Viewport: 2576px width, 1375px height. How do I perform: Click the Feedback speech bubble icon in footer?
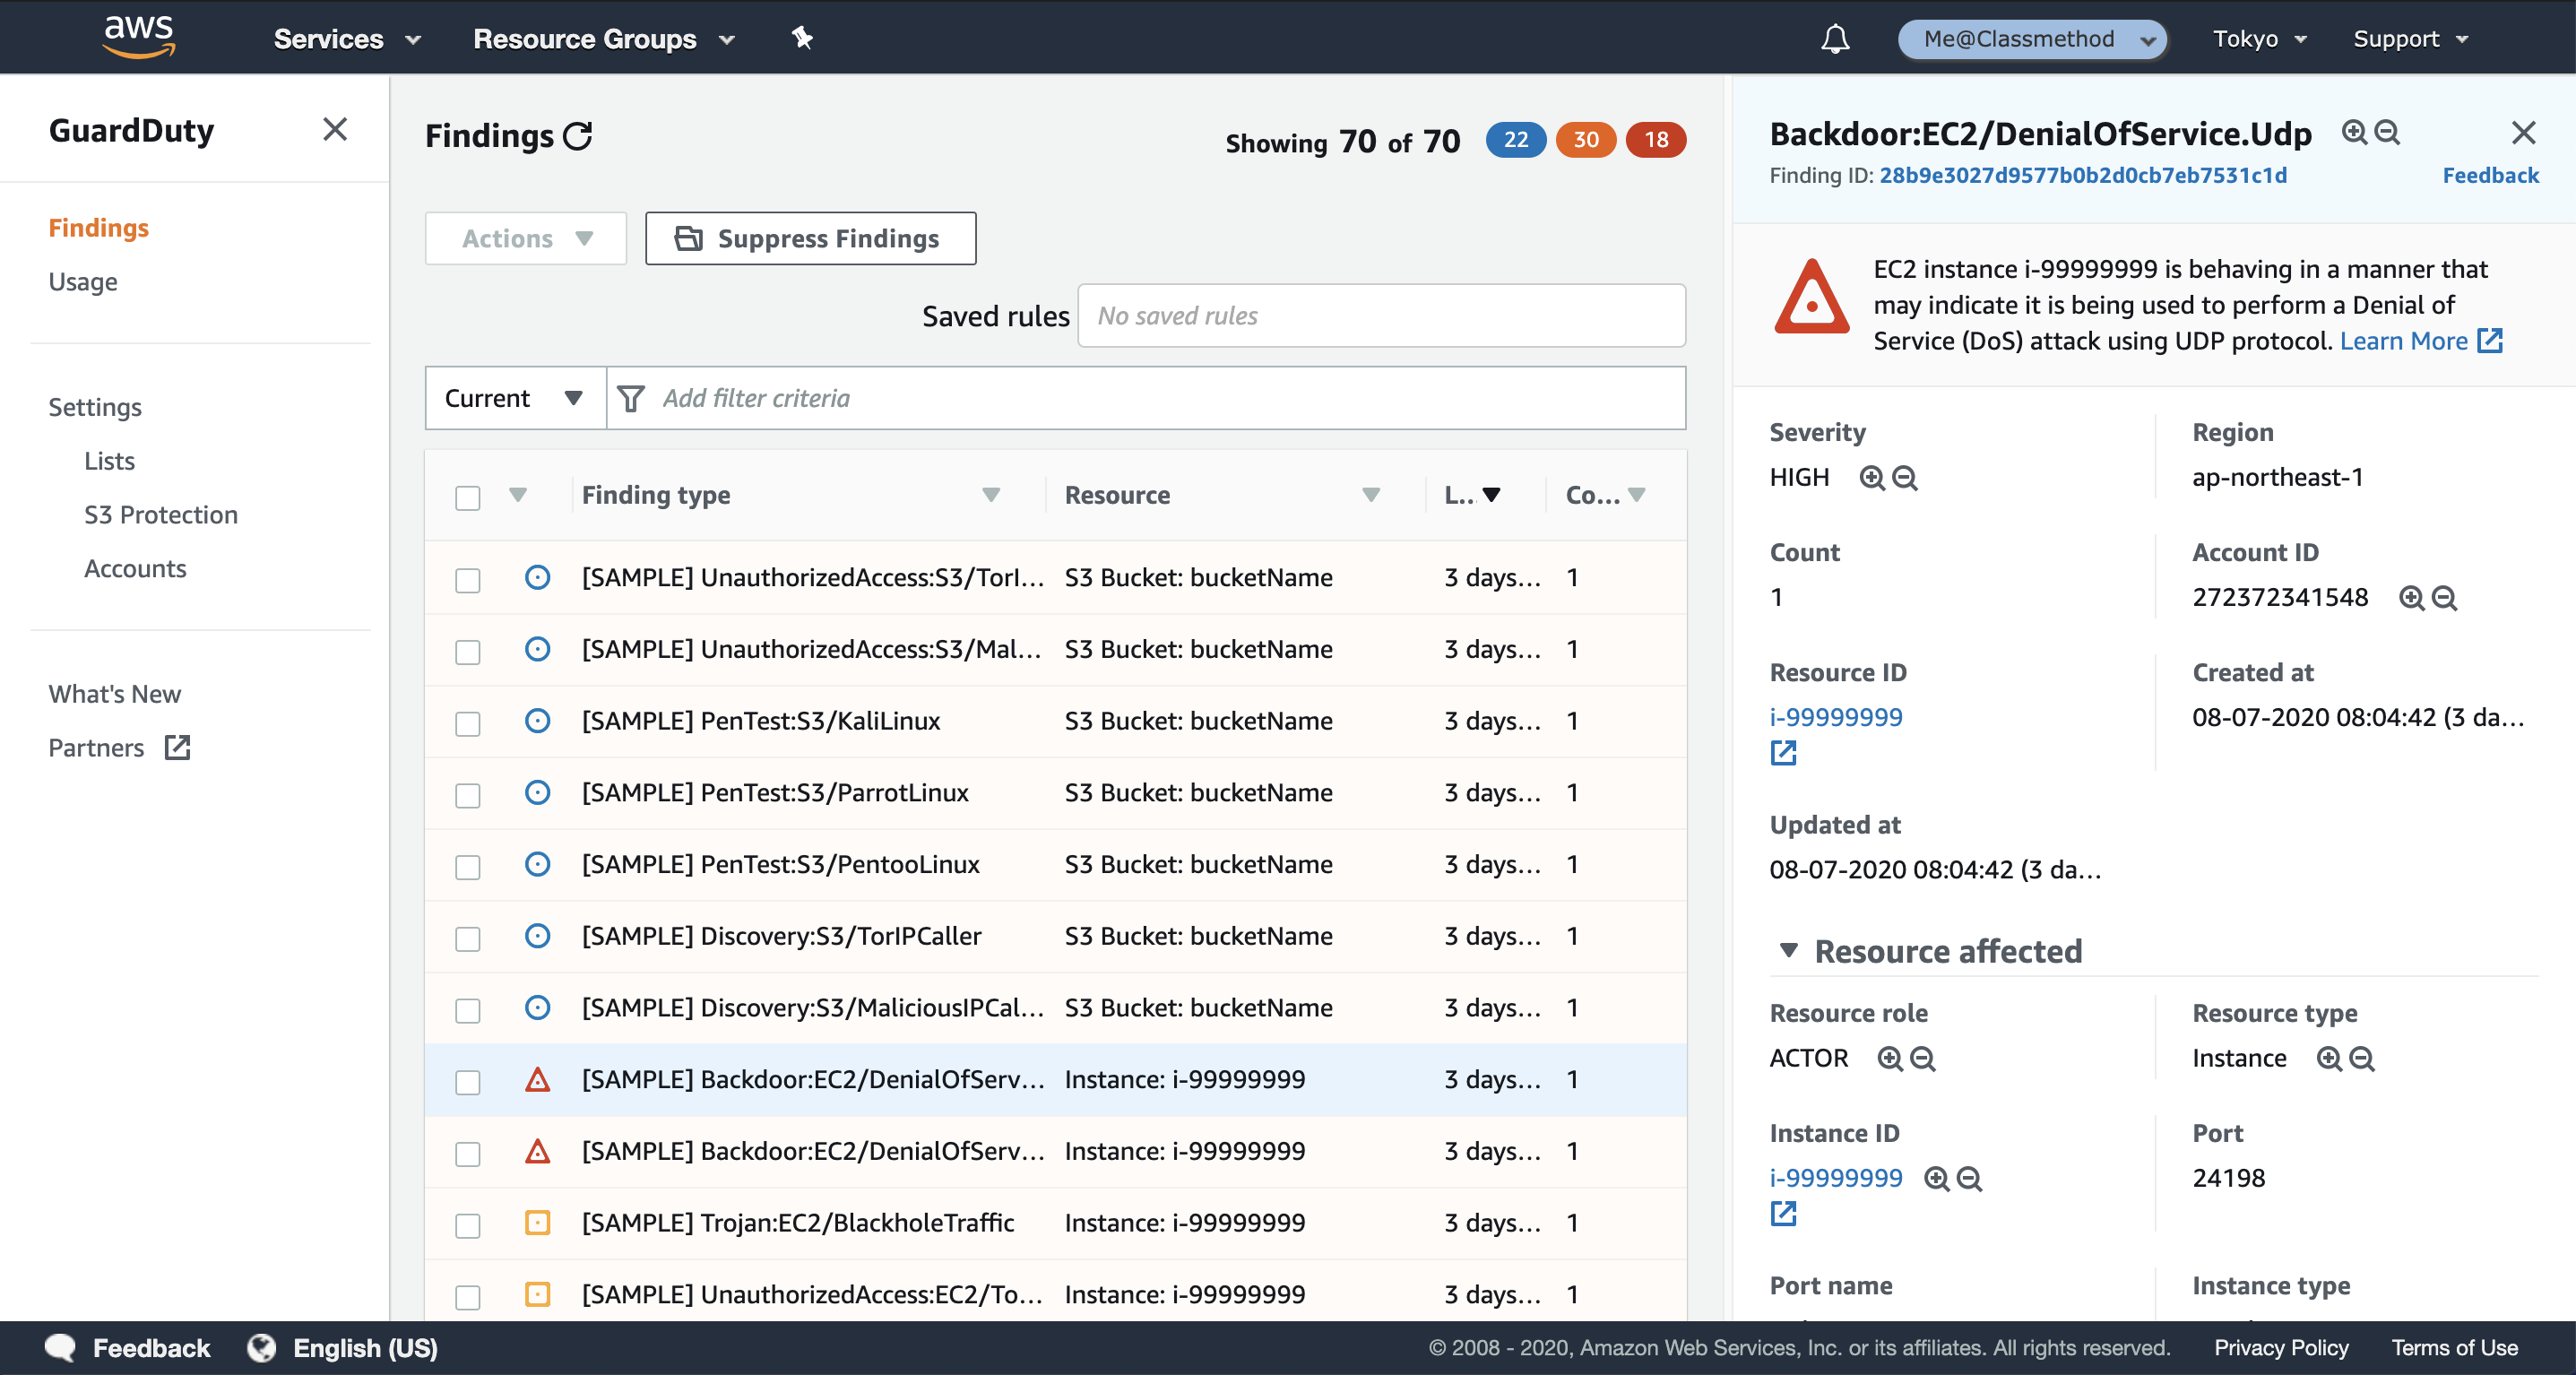(x=60, y=1348)
